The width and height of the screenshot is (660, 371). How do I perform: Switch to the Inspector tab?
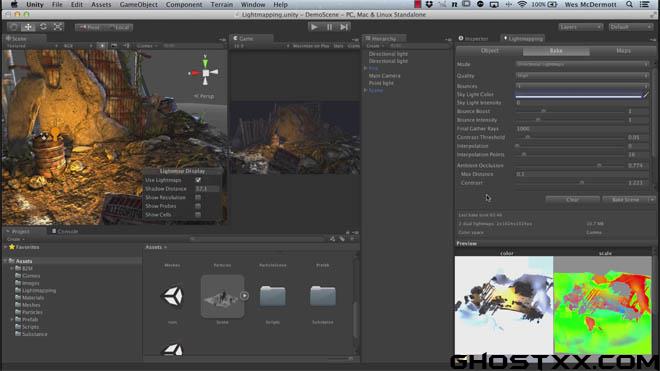(474, 38)
